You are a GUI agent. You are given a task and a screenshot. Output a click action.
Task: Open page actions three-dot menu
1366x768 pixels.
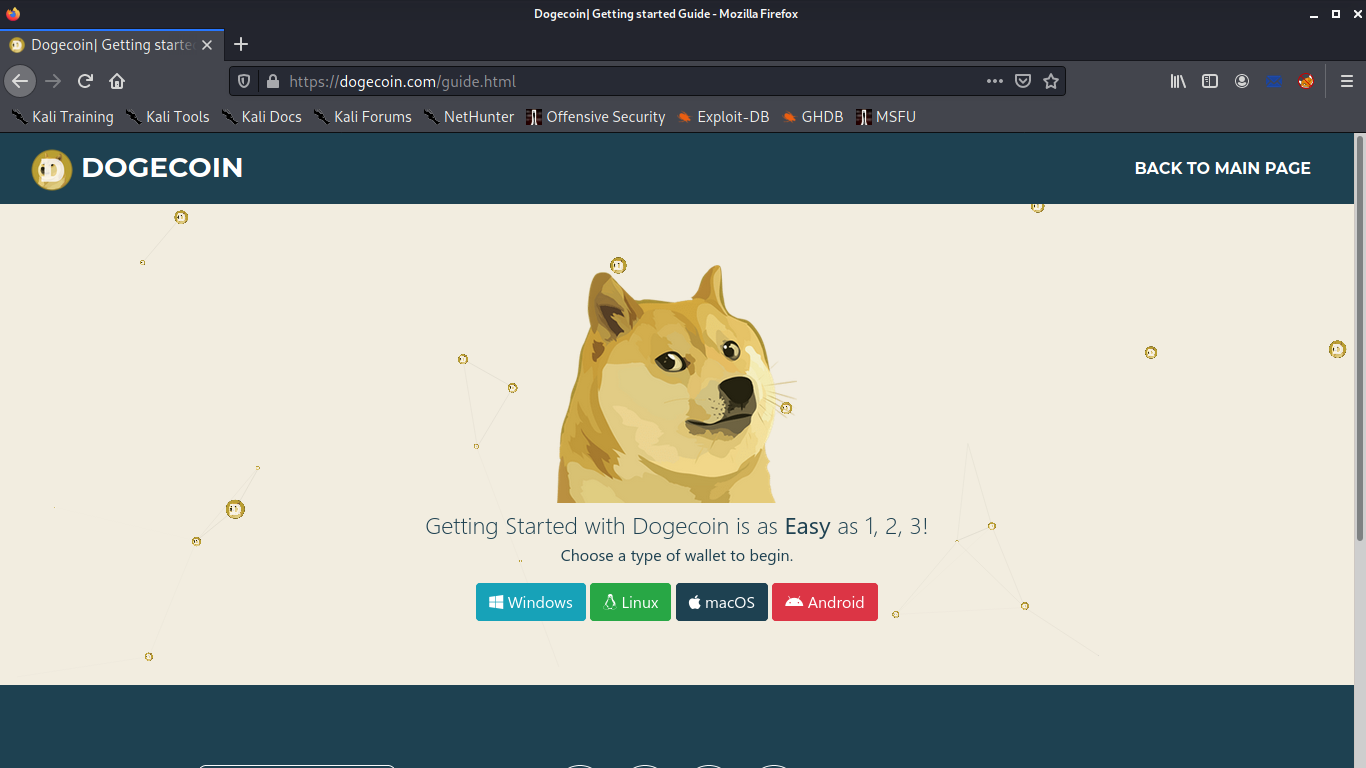(x=995, y=81)
